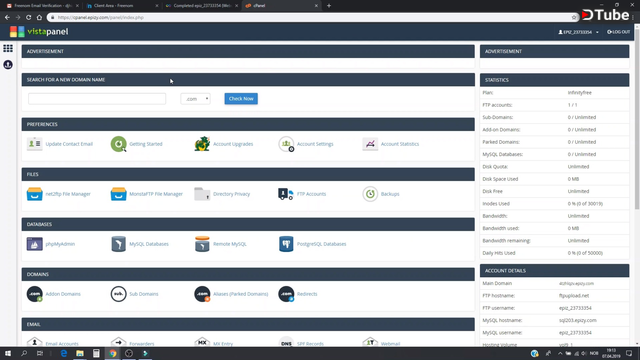Open Windows Start menu

tap(8, 353)
